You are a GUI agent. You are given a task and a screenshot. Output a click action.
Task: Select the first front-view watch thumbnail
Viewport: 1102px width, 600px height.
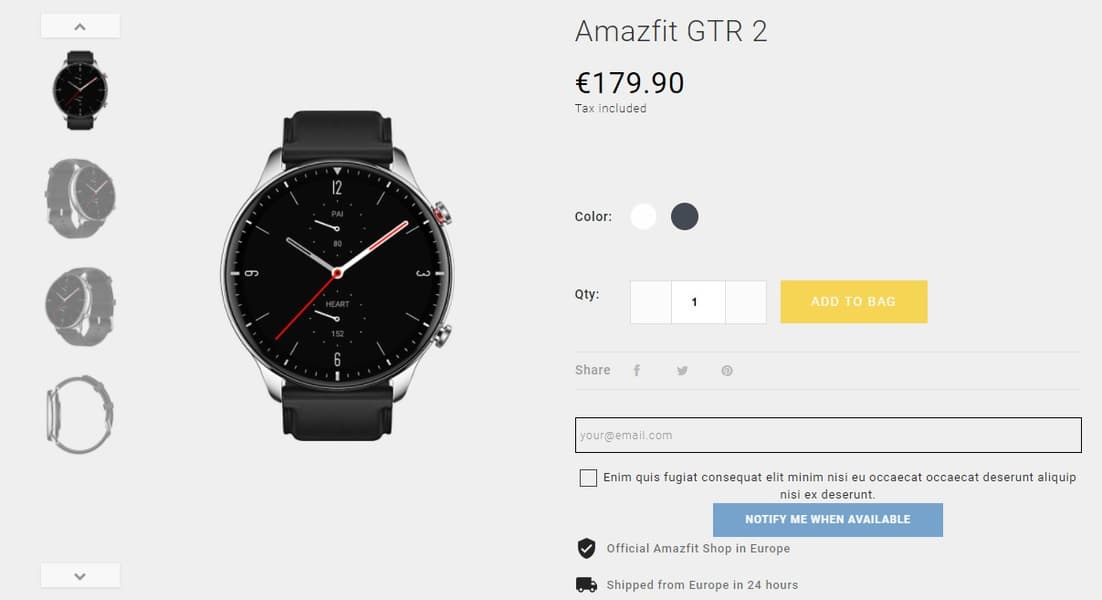[80, 90]
